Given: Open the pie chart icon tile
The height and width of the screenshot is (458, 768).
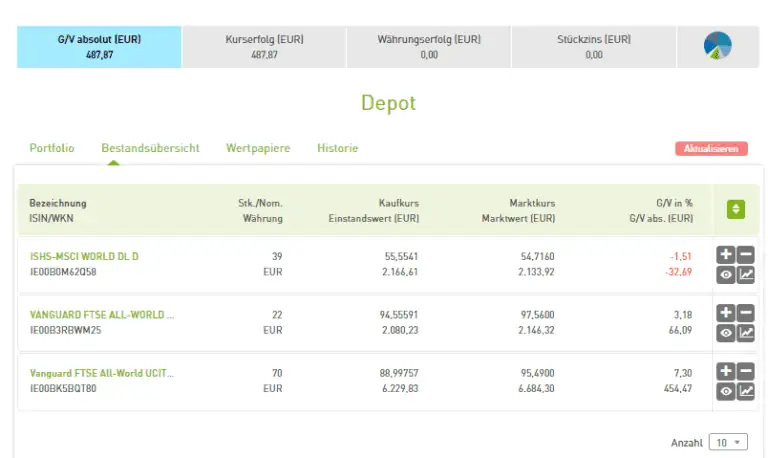Looking at the screenshot, I should click(x=718, y=47).
